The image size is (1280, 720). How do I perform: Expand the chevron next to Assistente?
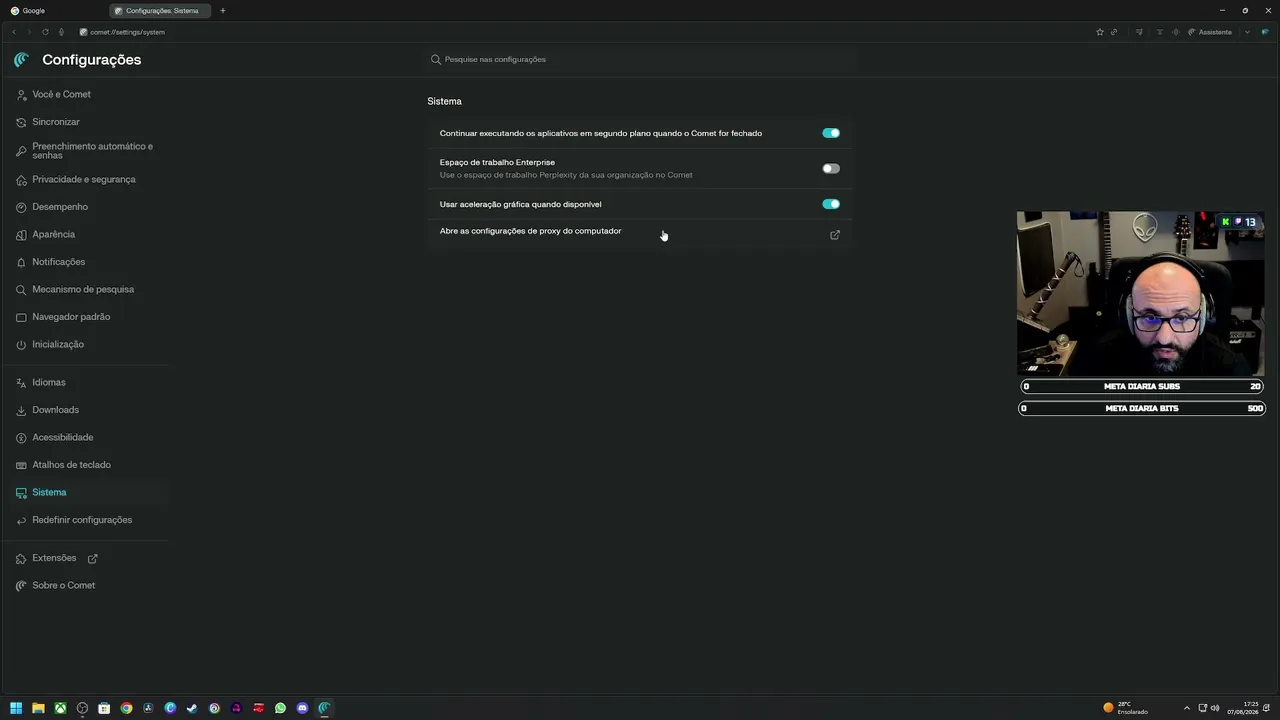[1247, 32]
